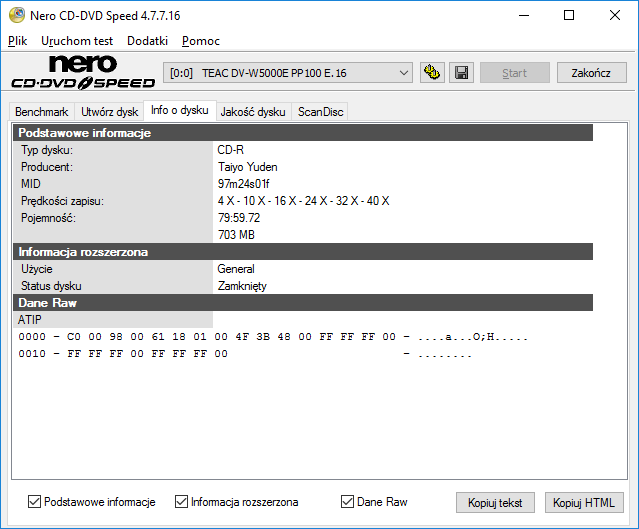The height and width of the screenshot is (529, 639).
Task: Click the Producent label
Action: click(x=47, y=167)
